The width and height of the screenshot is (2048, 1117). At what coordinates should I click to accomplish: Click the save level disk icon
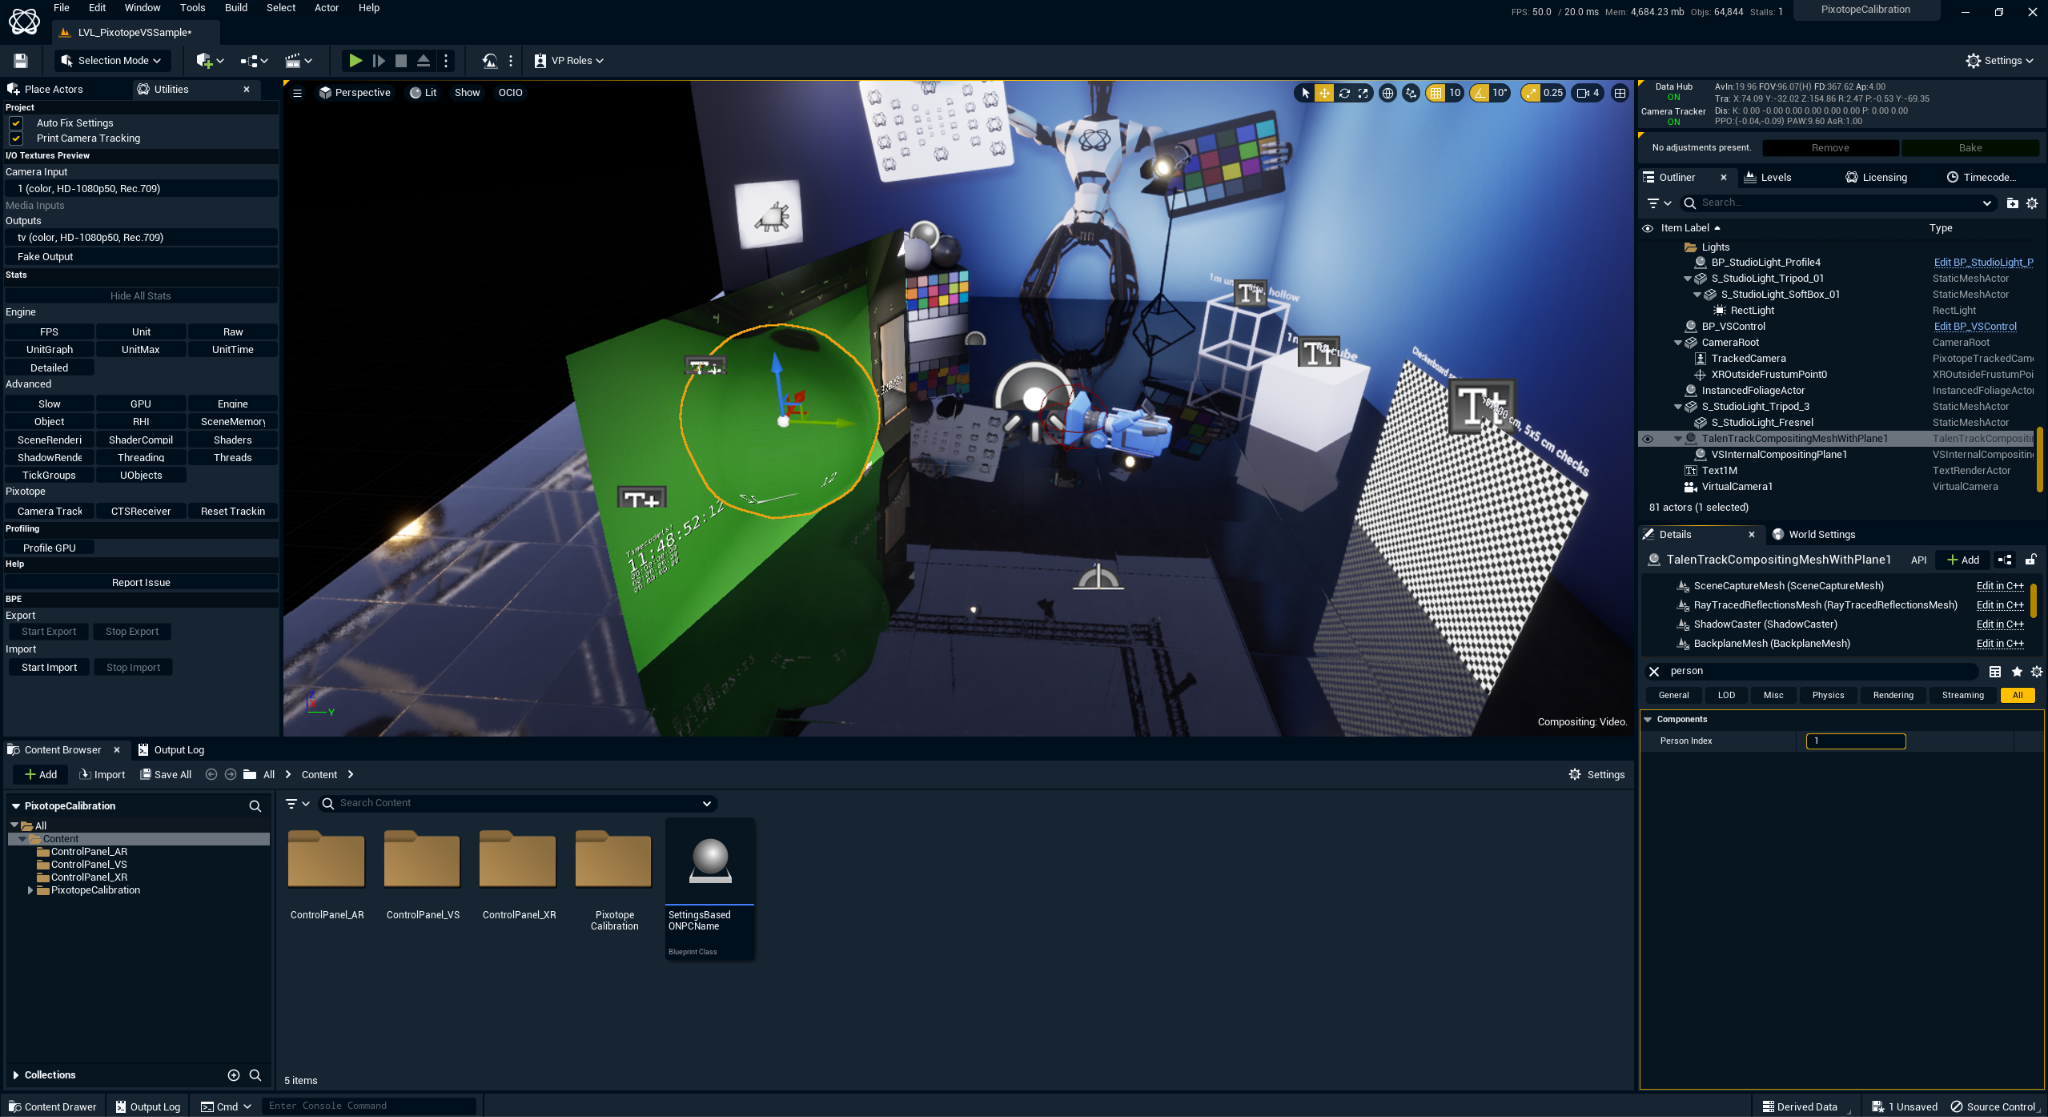pyautogui.click(x=20, y=61)
